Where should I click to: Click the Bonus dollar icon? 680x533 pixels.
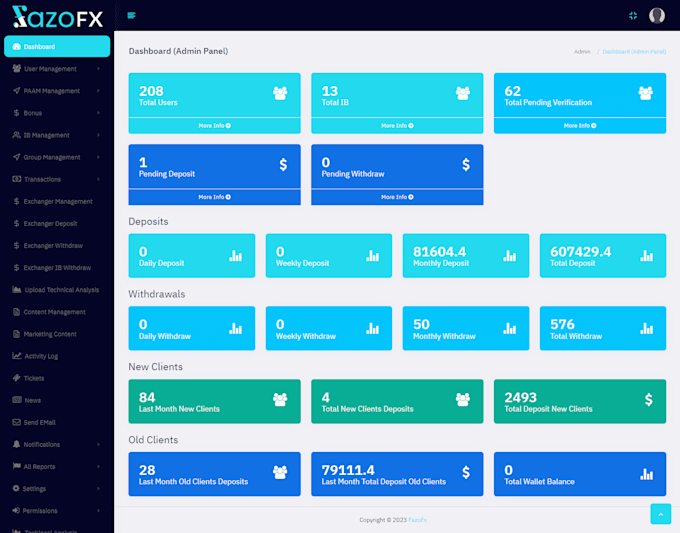(16, 113)
